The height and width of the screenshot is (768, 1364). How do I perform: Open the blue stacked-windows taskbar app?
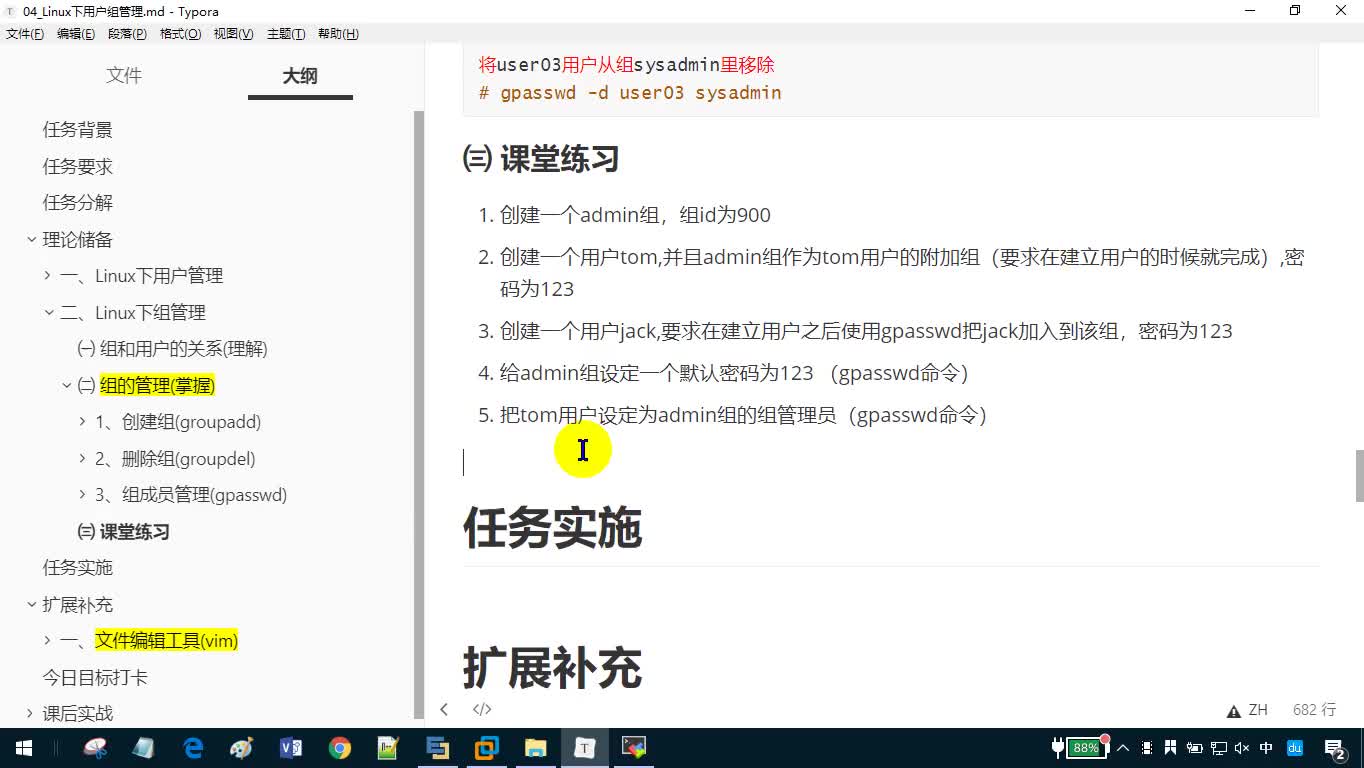(438, 748)
